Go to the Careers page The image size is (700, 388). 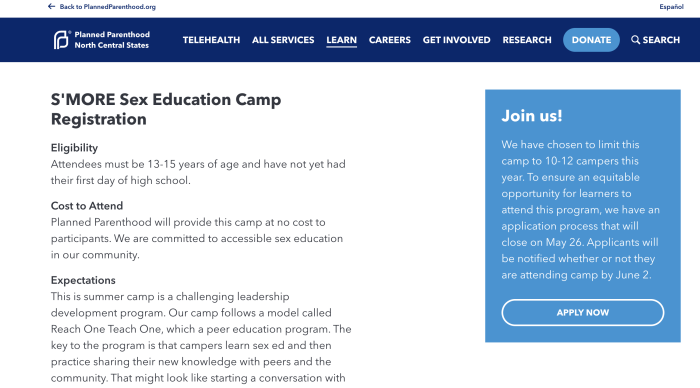(390, 40)
